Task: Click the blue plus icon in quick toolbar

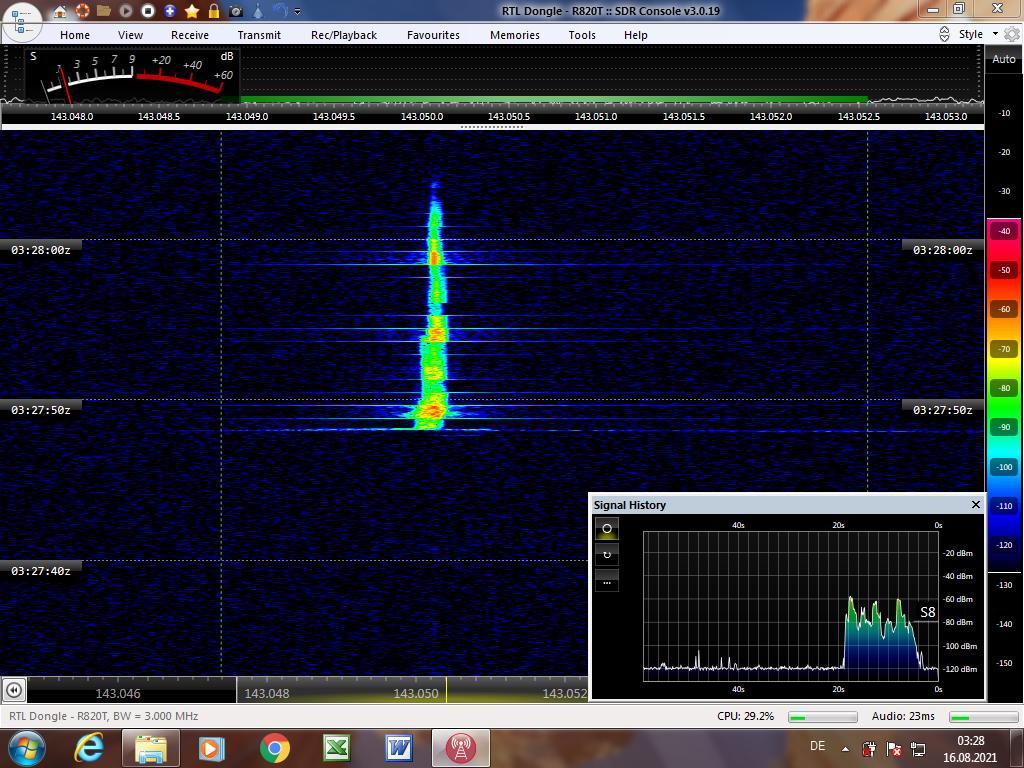Action: 170,11
